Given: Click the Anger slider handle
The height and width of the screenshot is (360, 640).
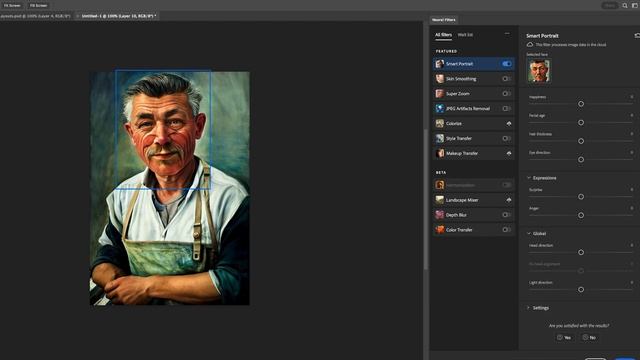Looking at the screenshot, I should point(581,215).
